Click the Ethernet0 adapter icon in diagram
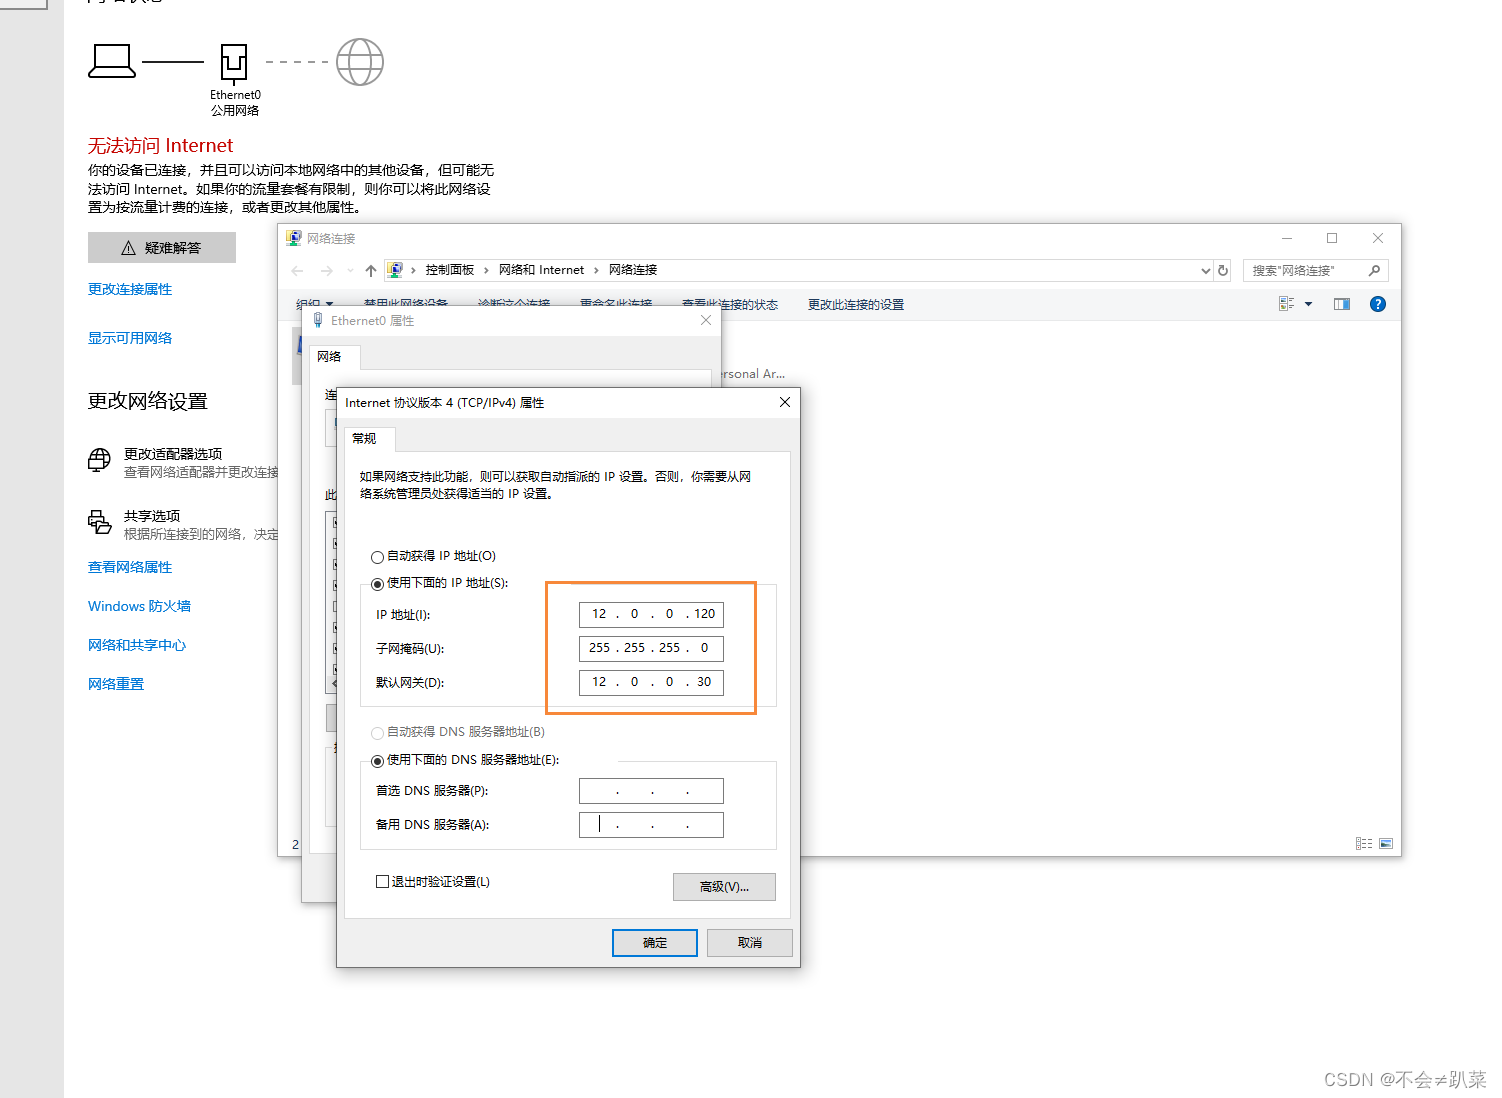Viewport: 1502px width, 1098px height. tap(234, 63)
